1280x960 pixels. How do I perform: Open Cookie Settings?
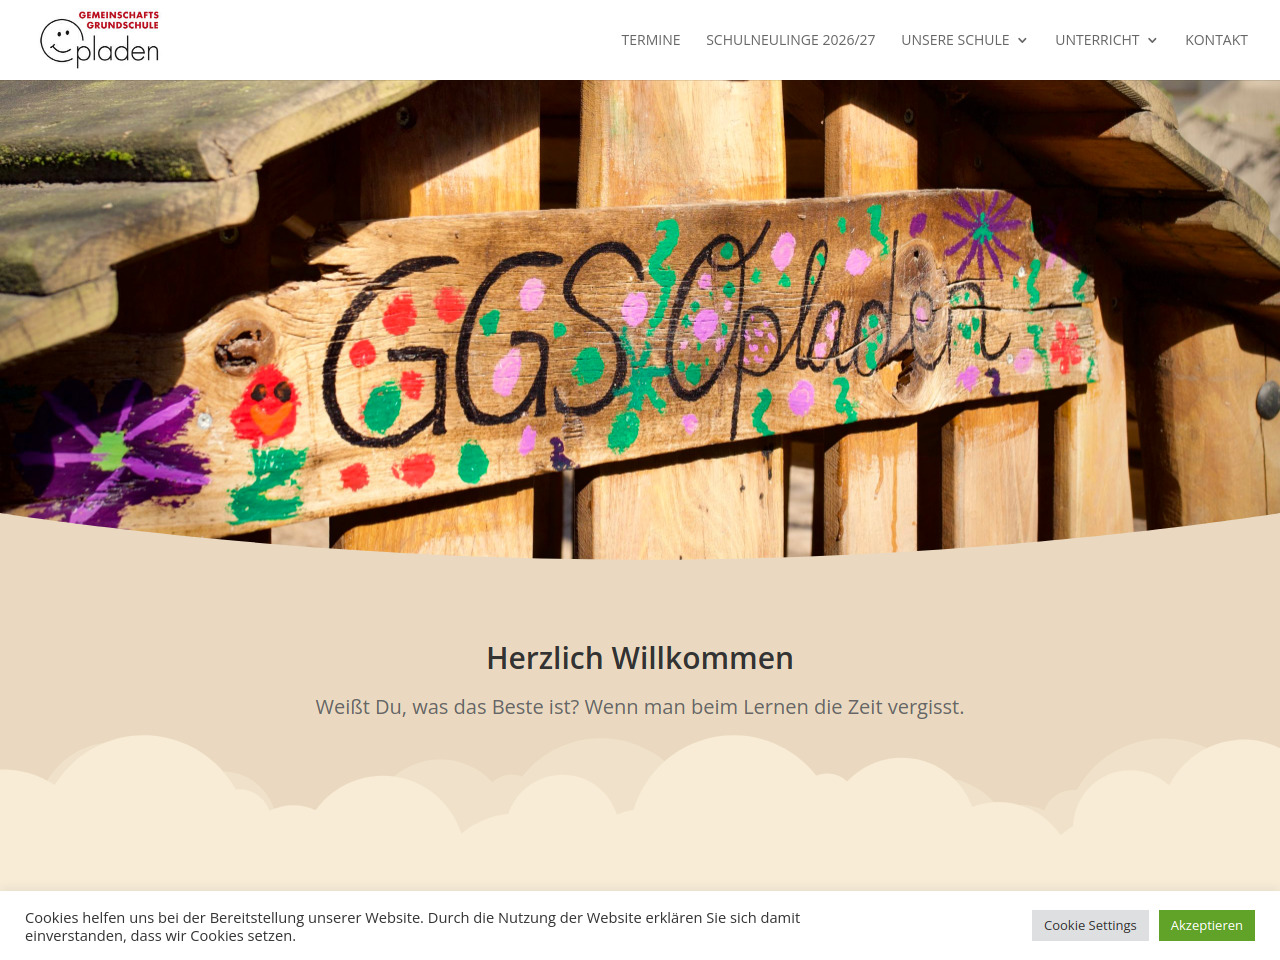[1090, 925]
